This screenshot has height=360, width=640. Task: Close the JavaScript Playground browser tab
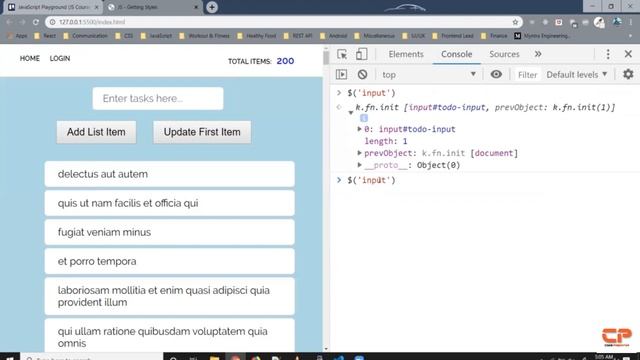click(97, 7)
